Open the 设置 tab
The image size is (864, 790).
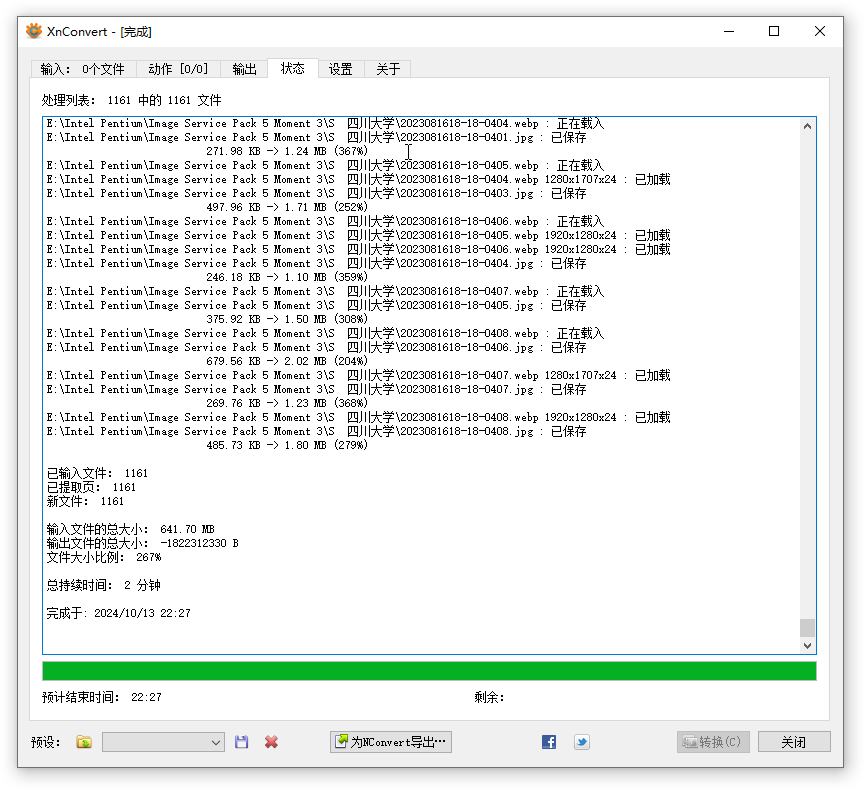tap(341, 69)
